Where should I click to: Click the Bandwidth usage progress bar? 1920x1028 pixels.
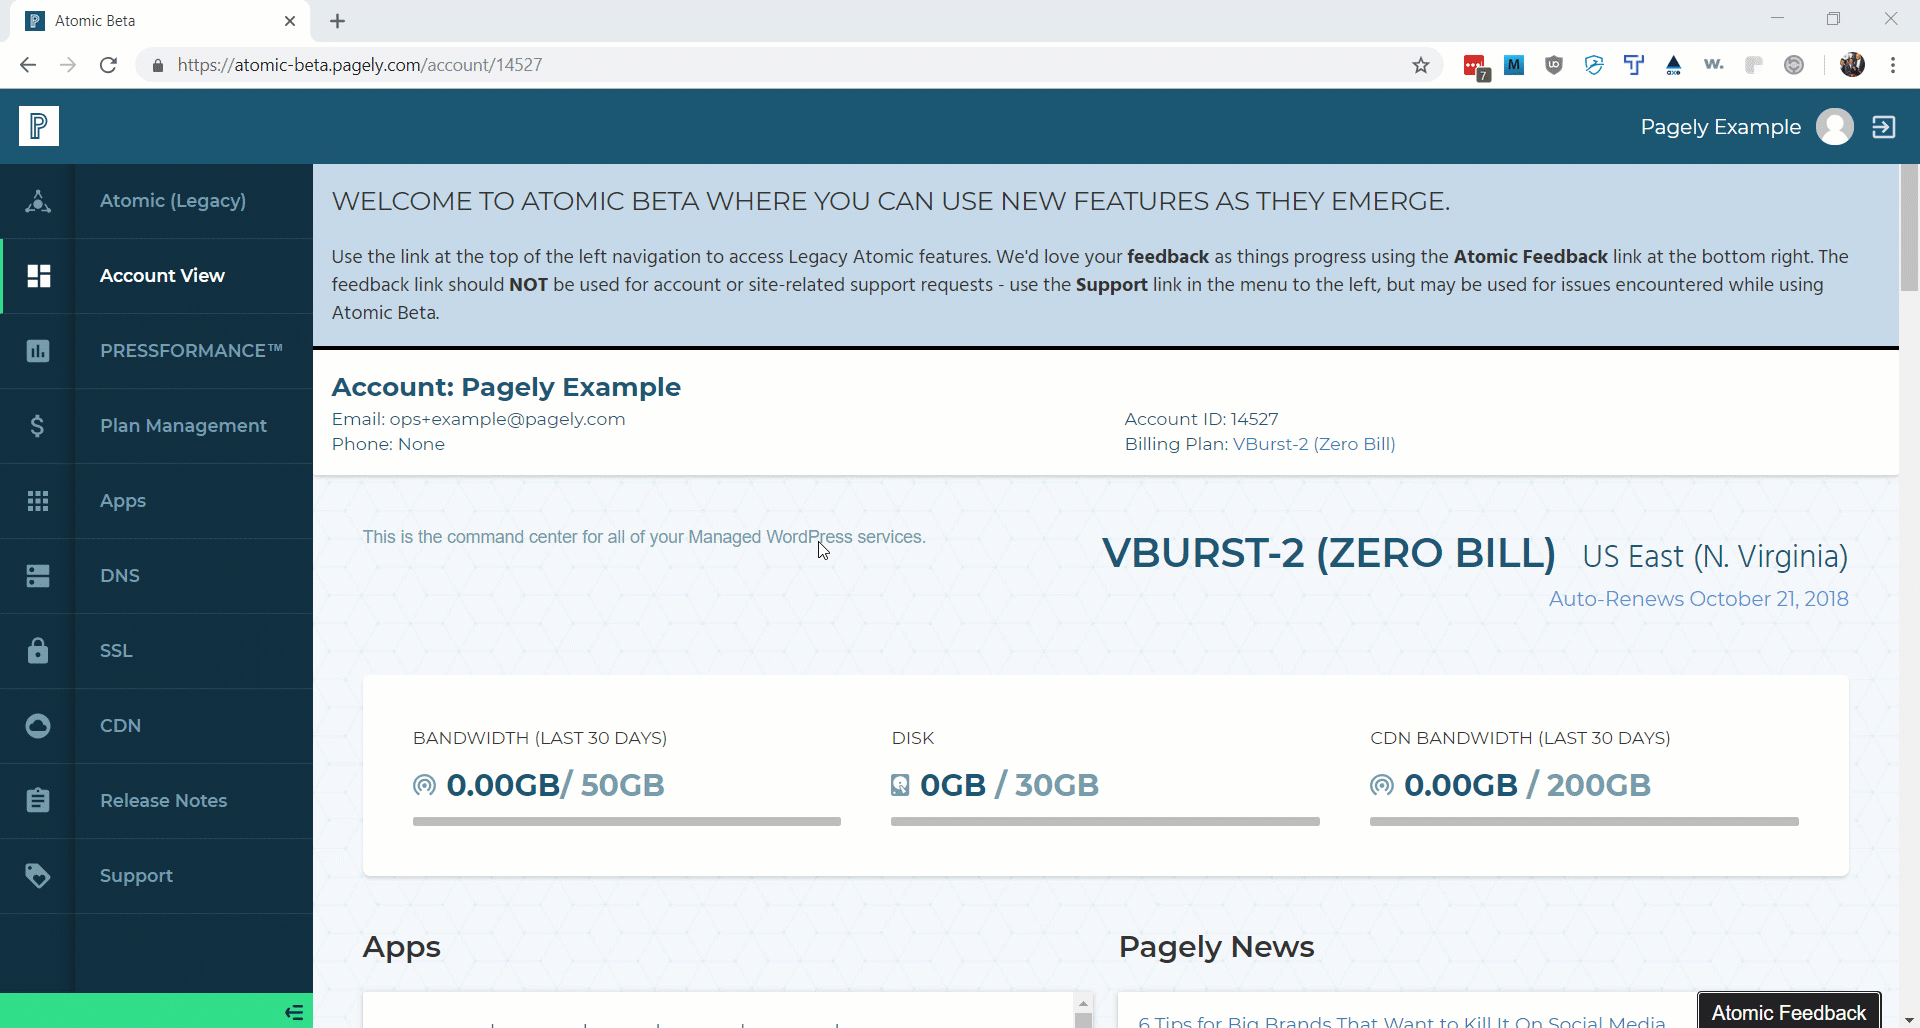[627, 822]
